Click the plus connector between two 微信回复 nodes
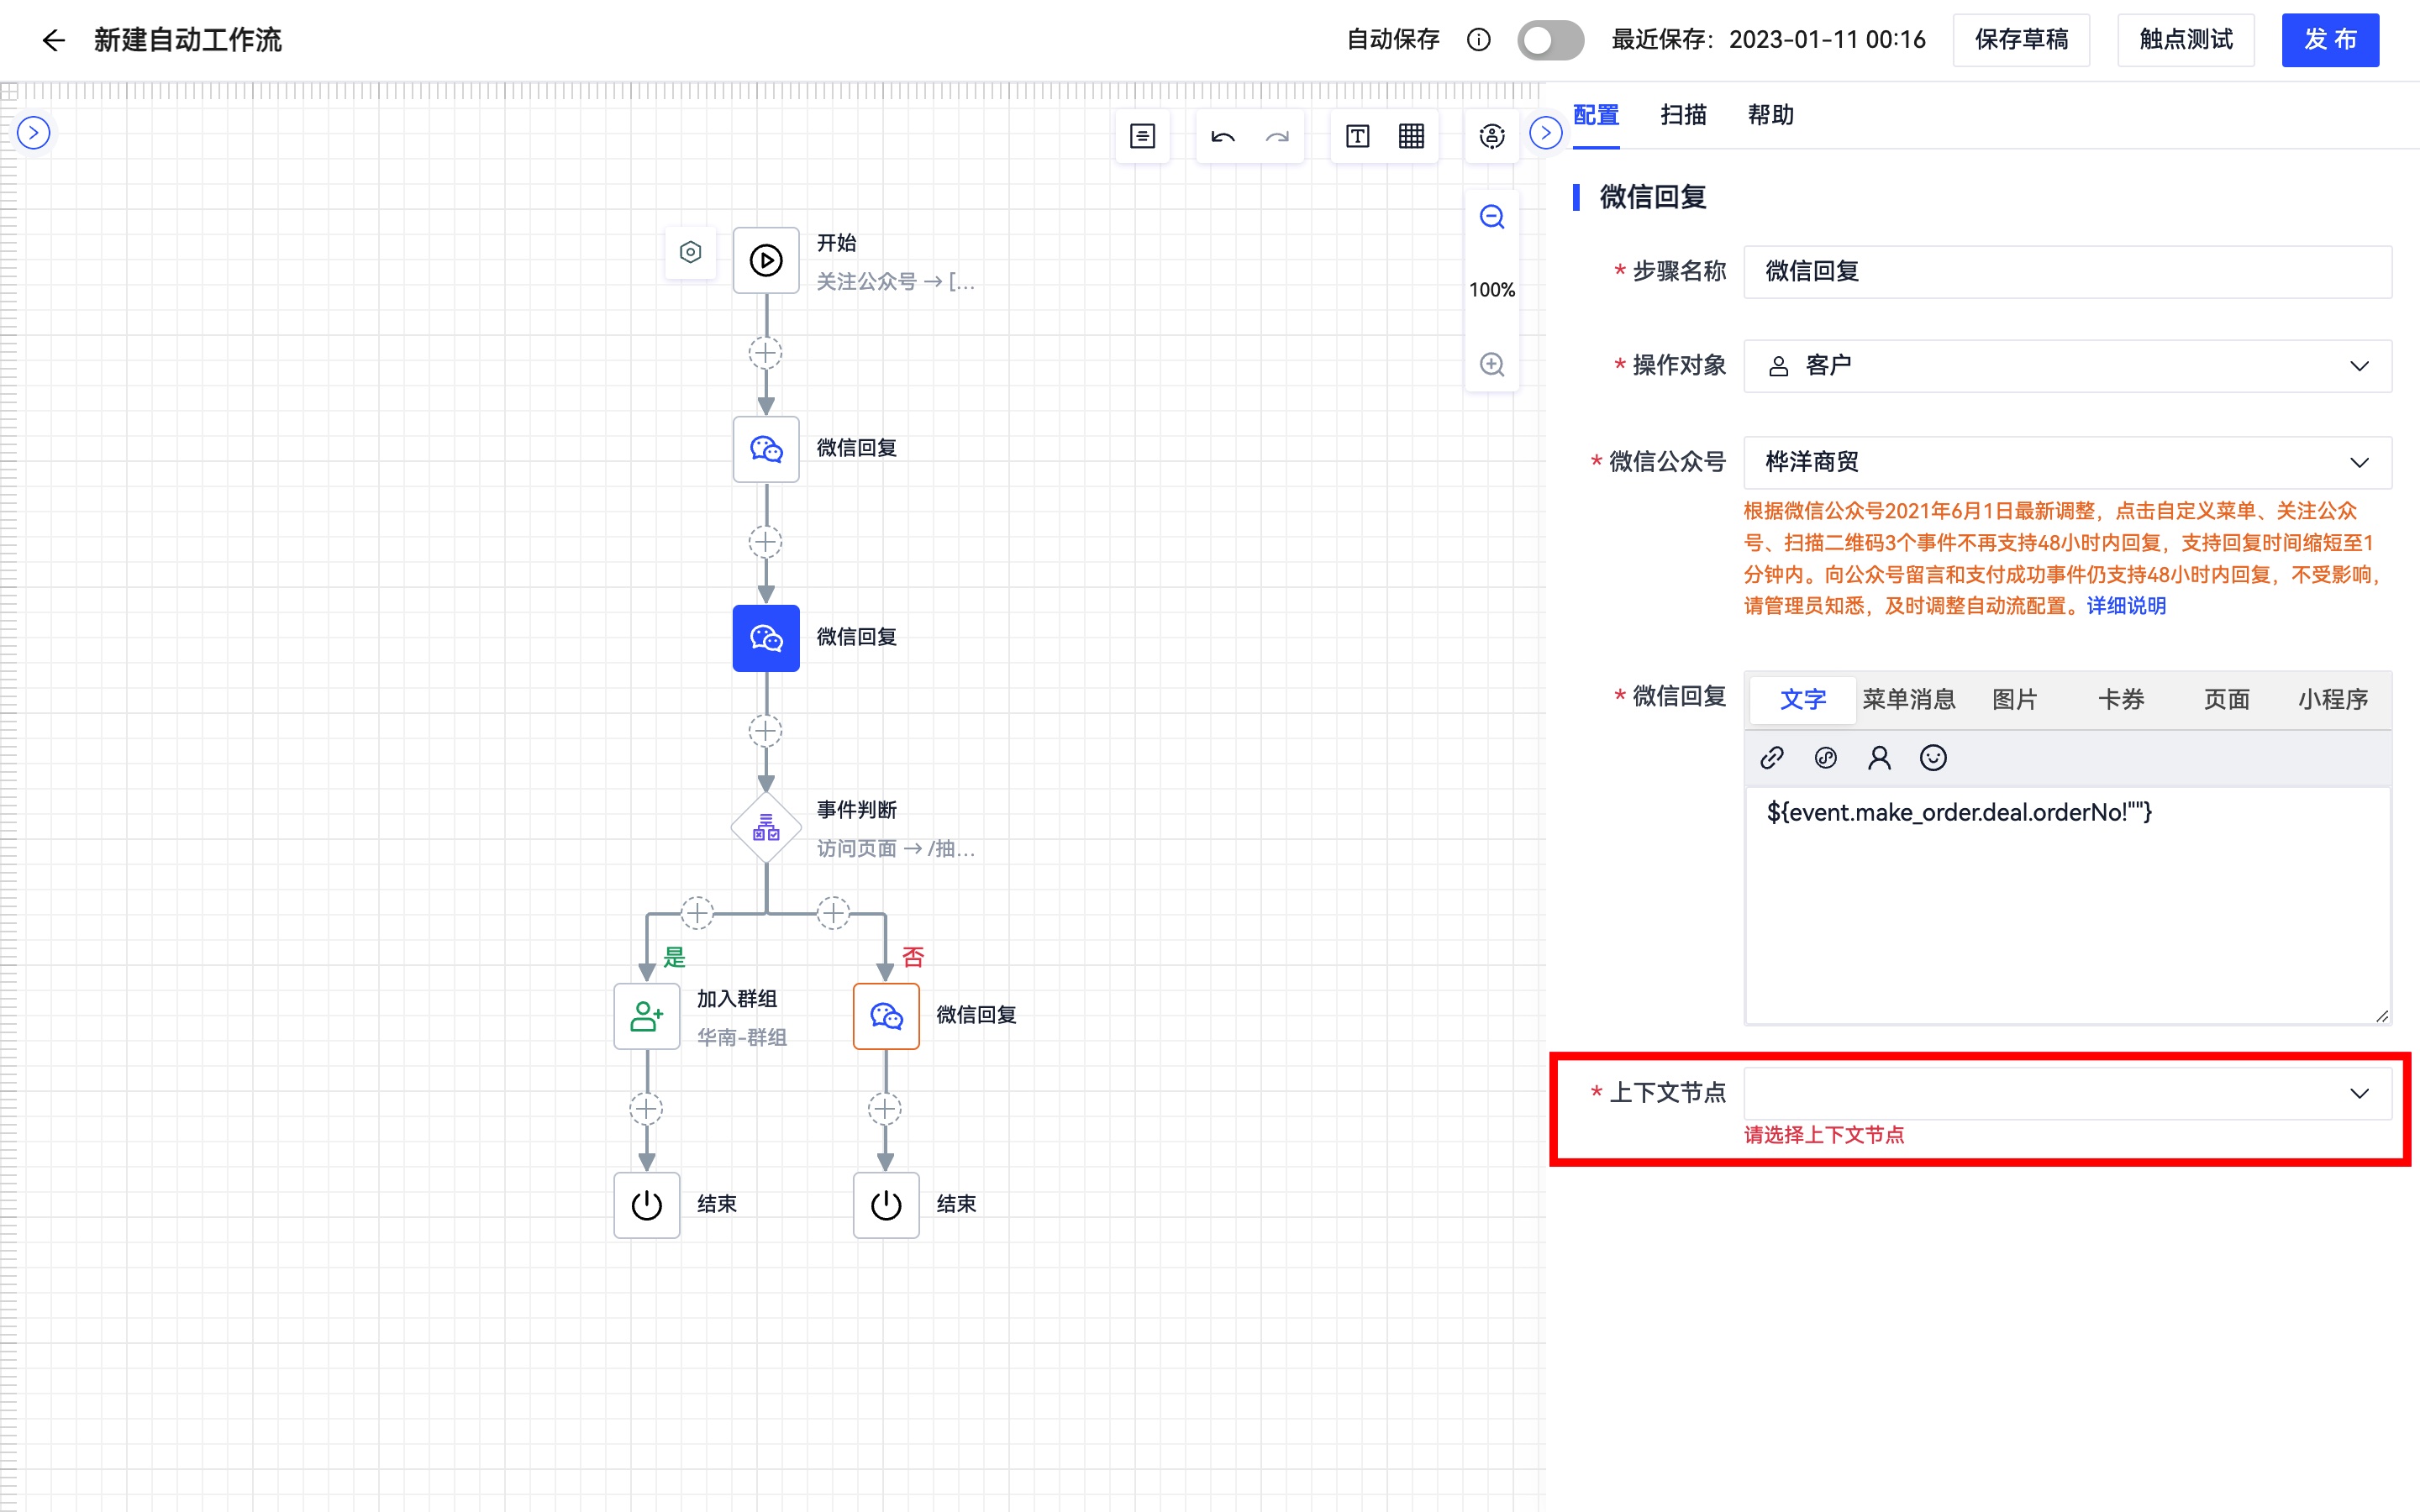 [766, 542]
